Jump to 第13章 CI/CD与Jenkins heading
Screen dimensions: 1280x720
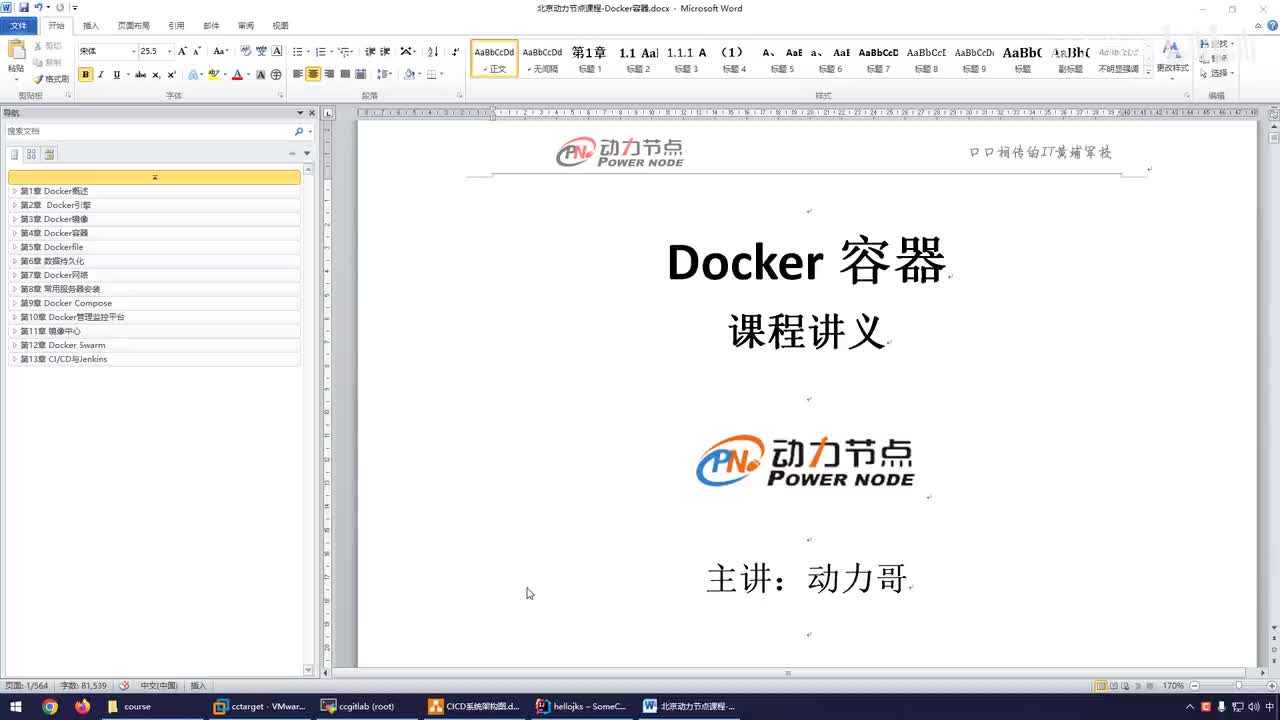pos(155,359)
